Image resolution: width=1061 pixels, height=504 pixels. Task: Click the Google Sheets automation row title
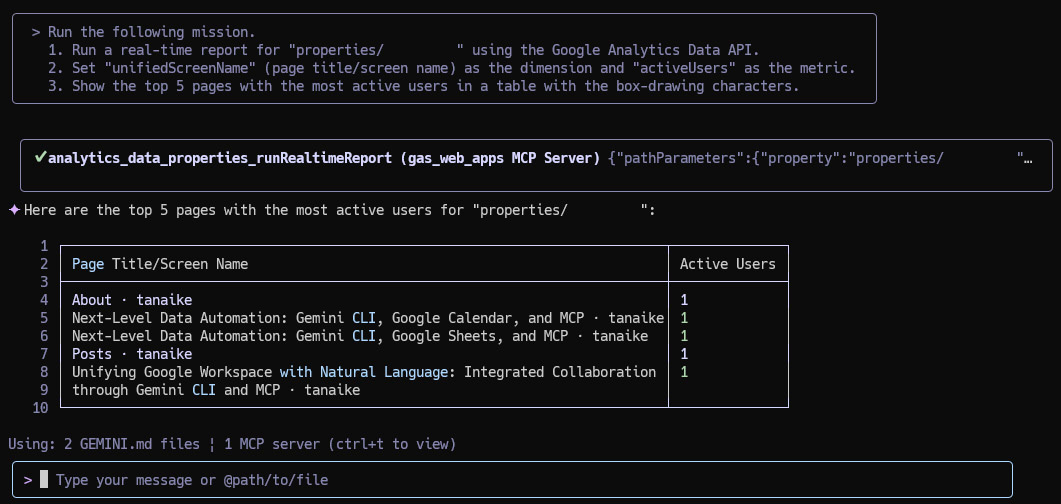(360, 336)
